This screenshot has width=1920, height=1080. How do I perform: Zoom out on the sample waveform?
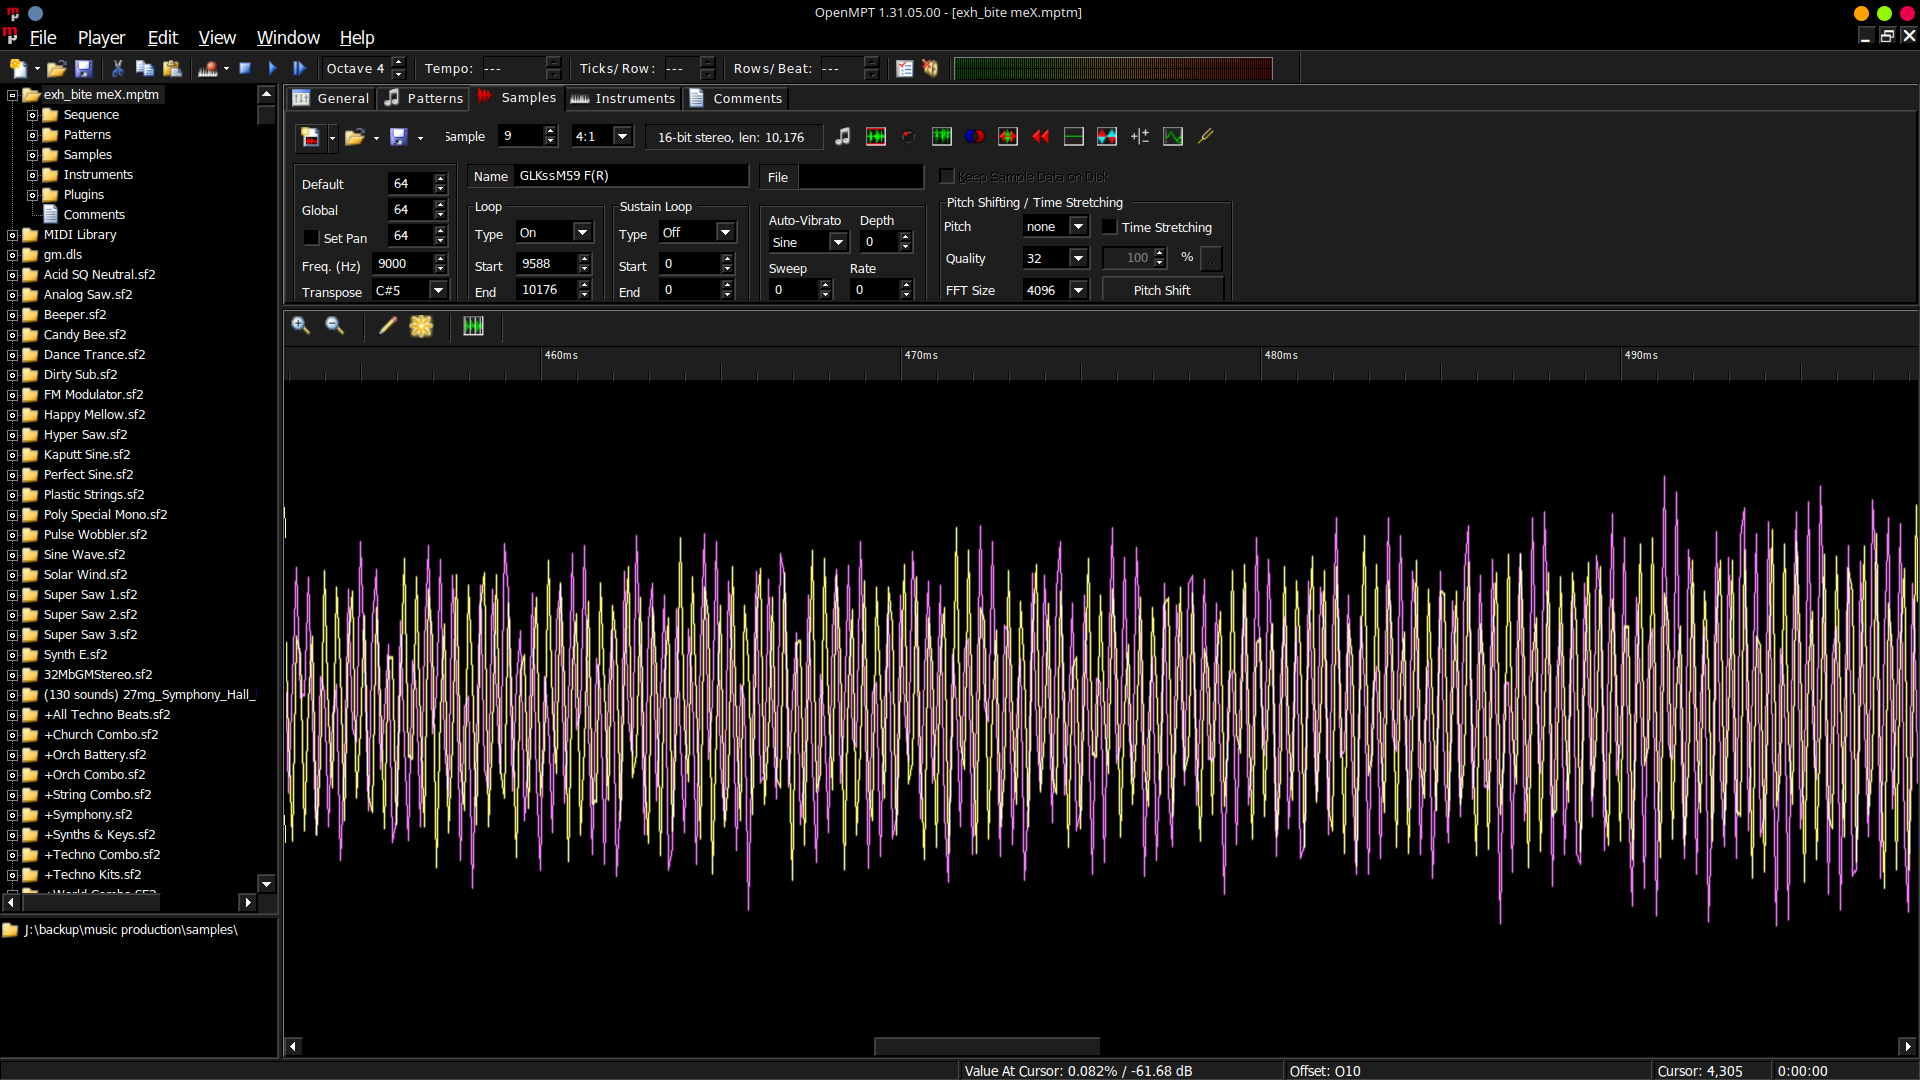pyautogui.click(x=335, y=326)
